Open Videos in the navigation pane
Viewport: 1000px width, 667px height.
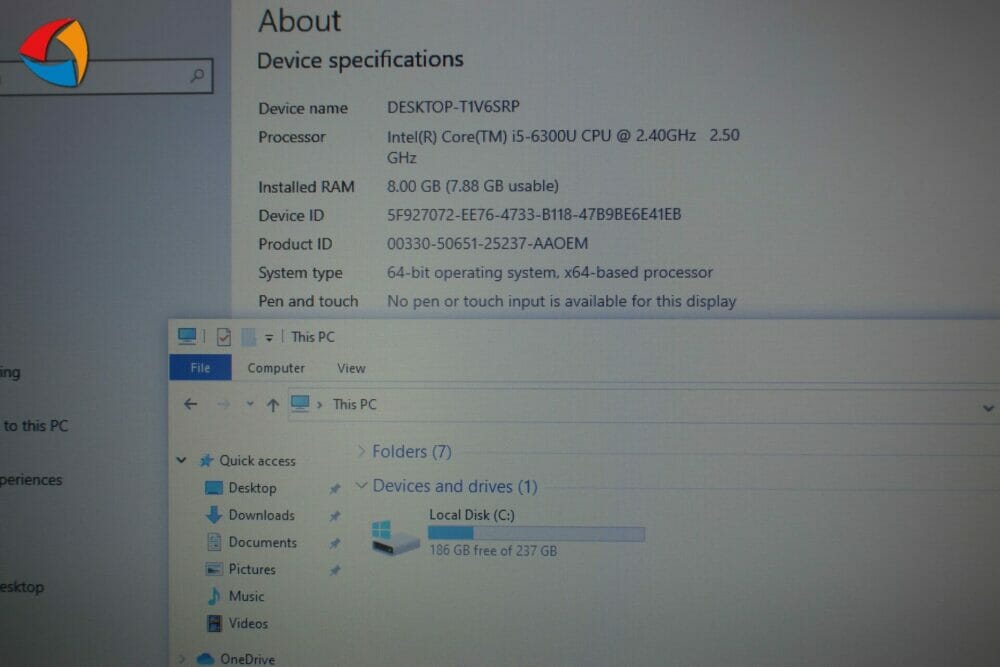tap(248, 623)
